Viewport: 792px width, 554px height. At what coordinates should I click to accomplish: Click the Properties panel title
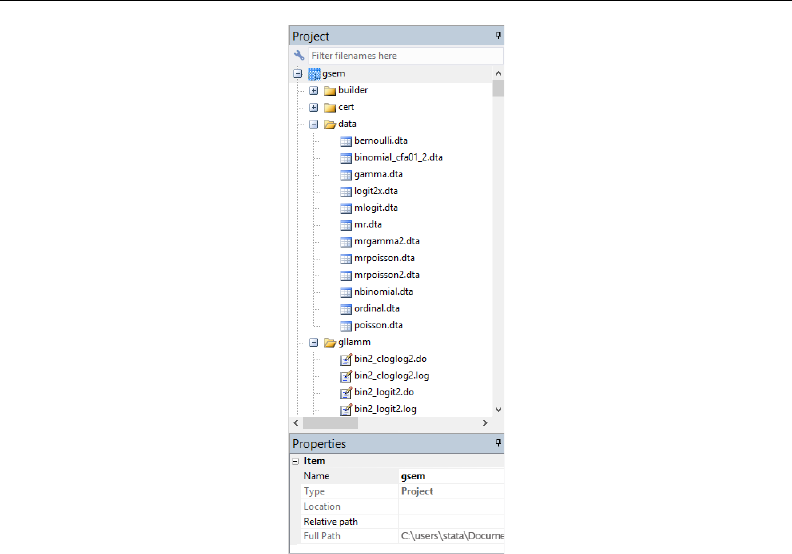click(x=319, y=444)
